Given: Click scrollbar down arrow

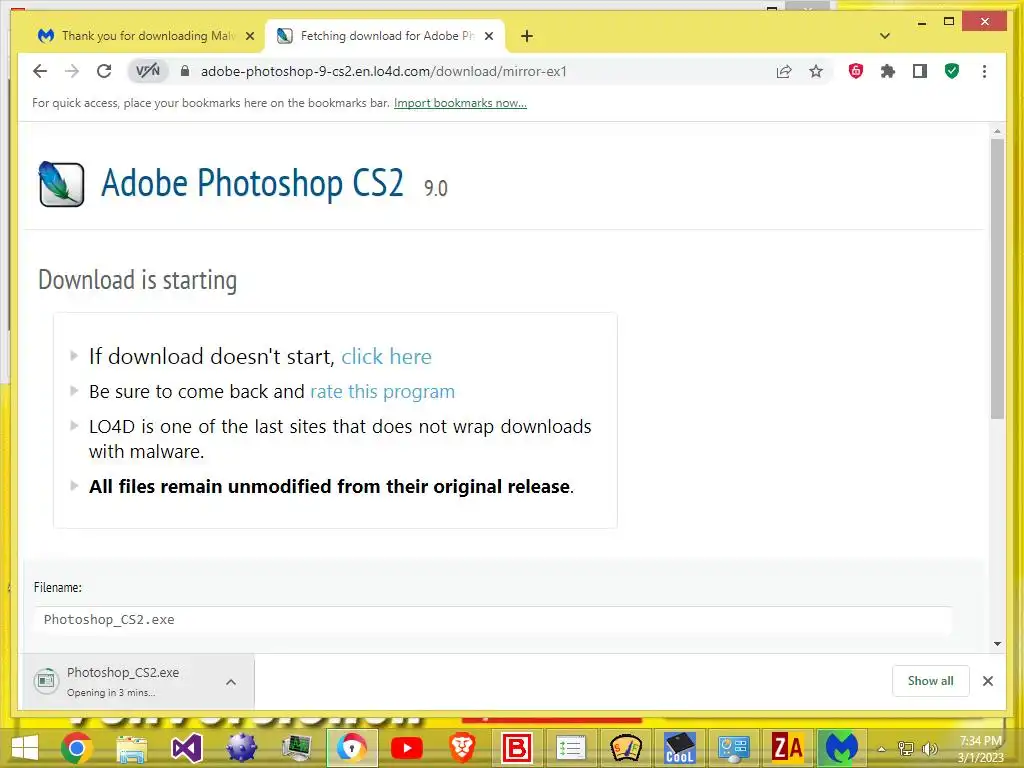Looking at the screenshot, I should (x=997, y=644).
